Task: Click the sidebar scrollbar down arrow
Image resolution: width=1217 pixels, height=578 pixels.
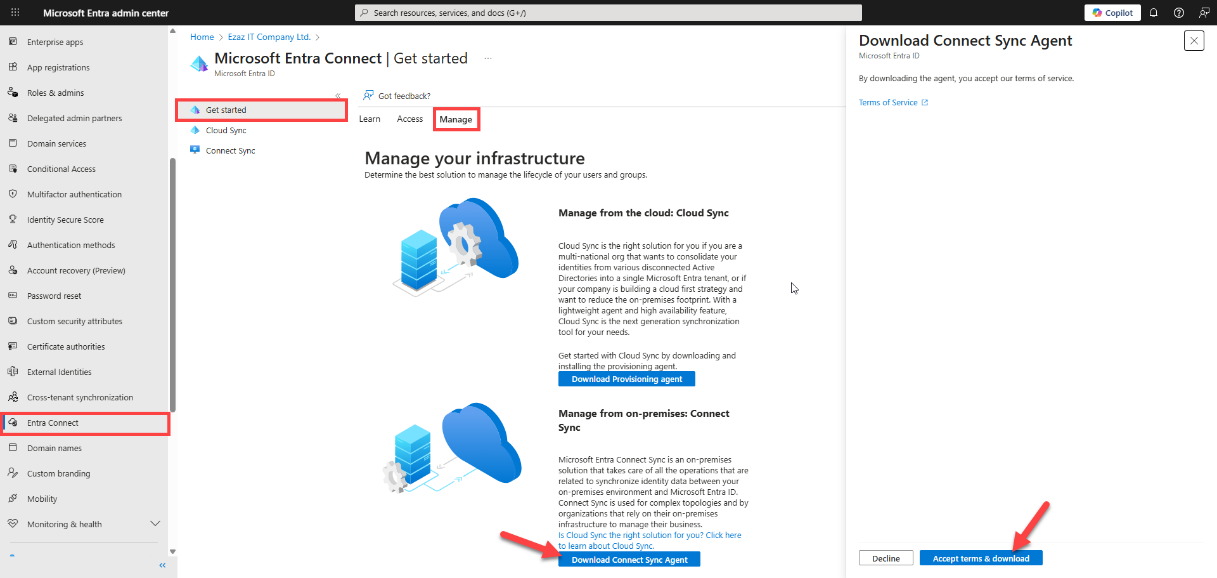Action: 173,551
